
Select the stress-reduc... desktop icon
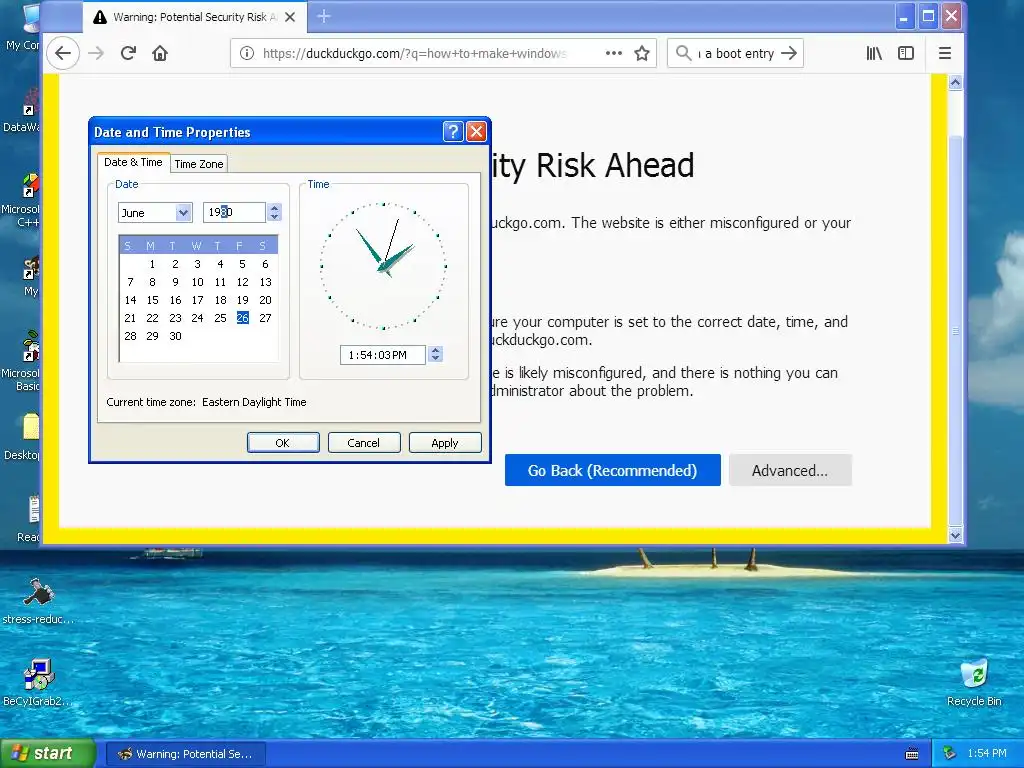pyautogui.click(x=38, y=601)
